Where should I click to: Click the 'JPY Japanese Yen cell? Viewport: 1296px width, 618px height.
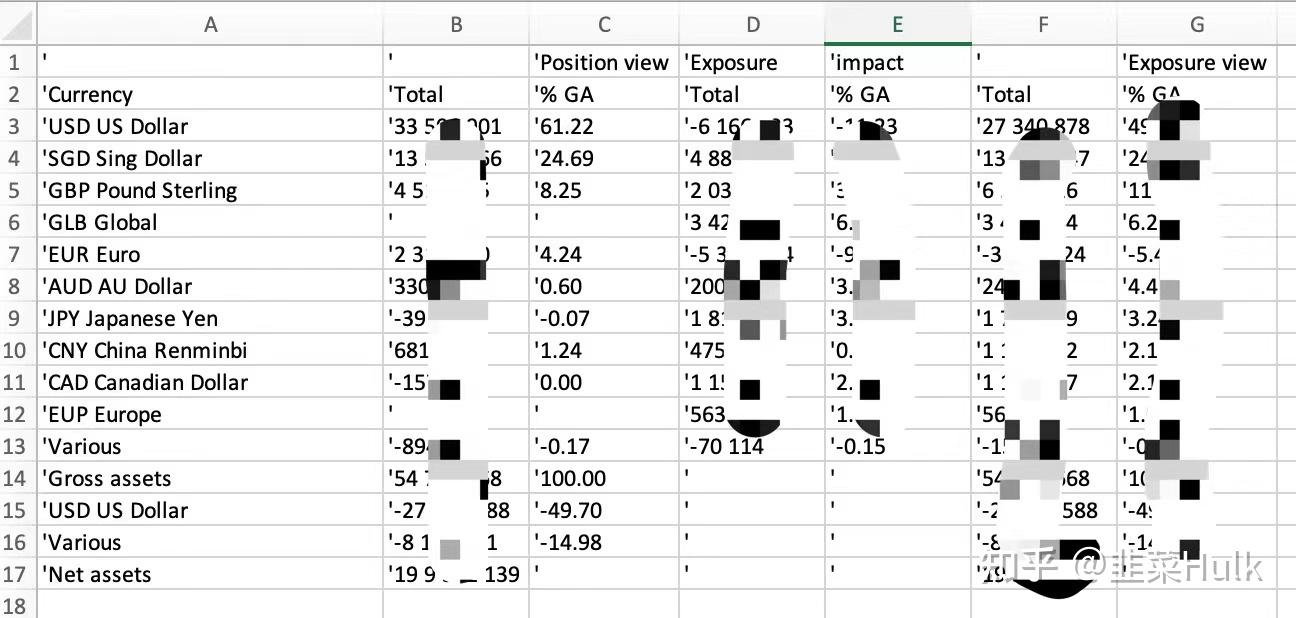pos(210,318)
